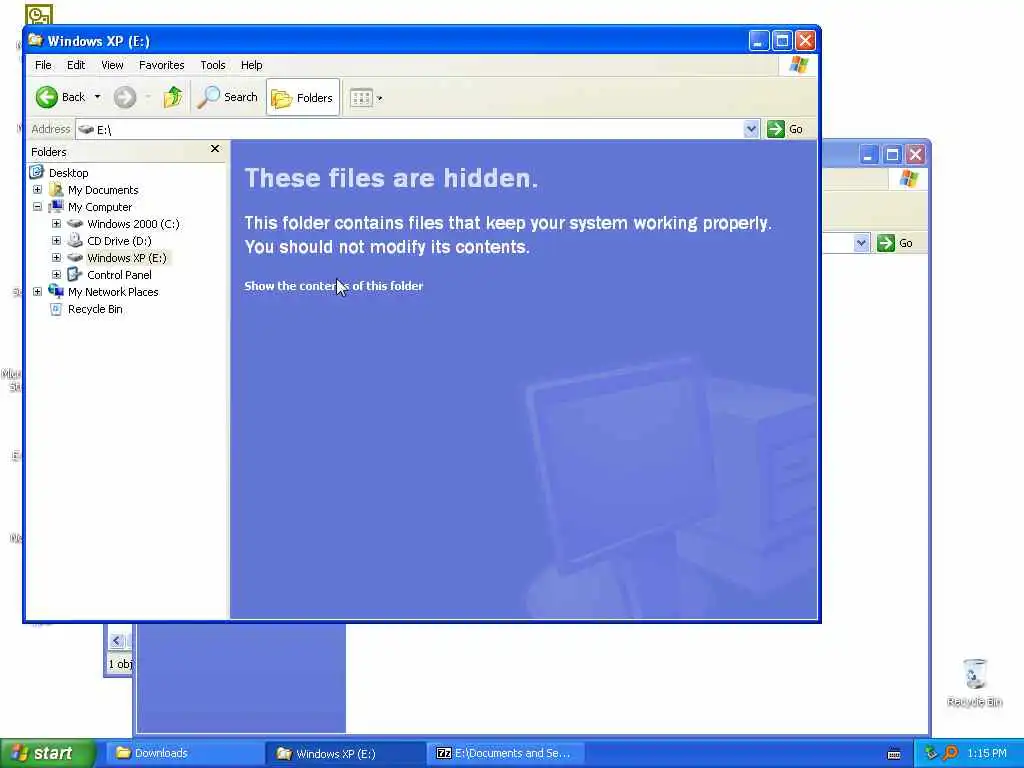The height and width of the screenshot is (768, 1024).
Task: Maximize the background Explorer window
Action: click(x=892, y=155)
